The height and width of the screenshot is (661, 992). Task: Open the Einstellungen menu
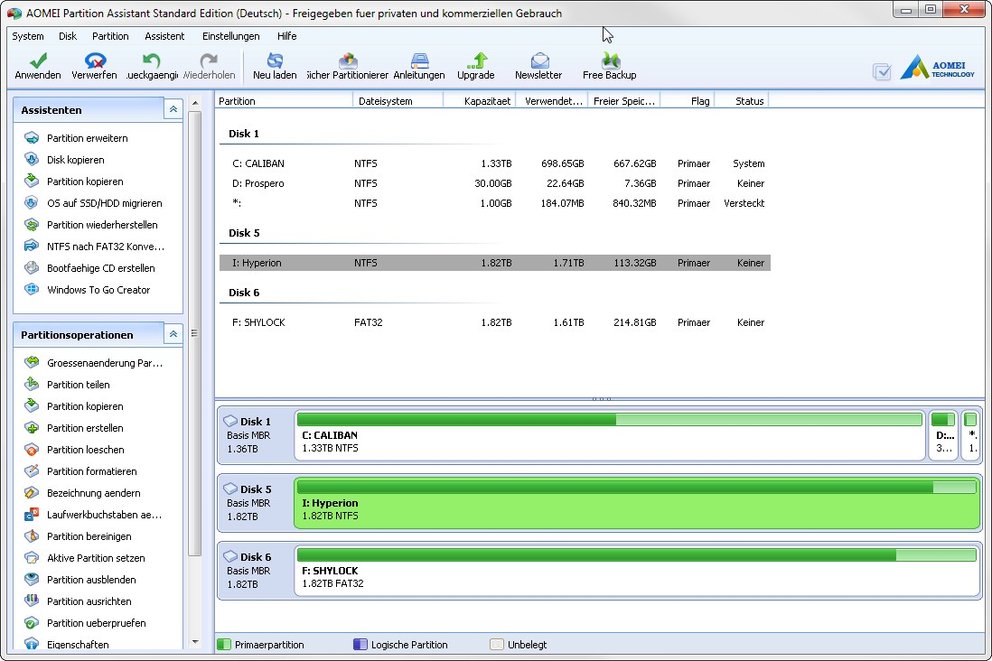[231, 36]
